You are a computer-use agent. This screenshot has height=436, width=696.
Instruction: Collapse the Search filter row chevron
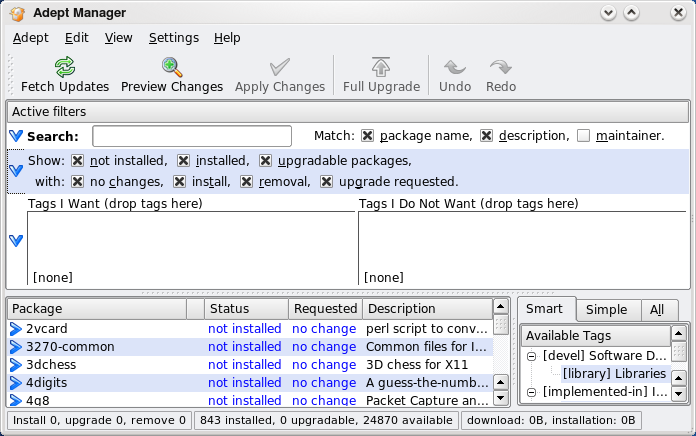coord(16,136)
